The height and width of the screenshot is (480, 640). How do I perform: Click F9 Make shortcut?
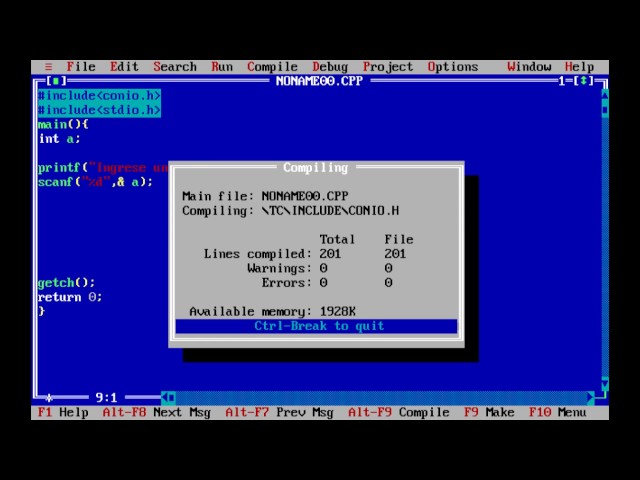[489, 412]
